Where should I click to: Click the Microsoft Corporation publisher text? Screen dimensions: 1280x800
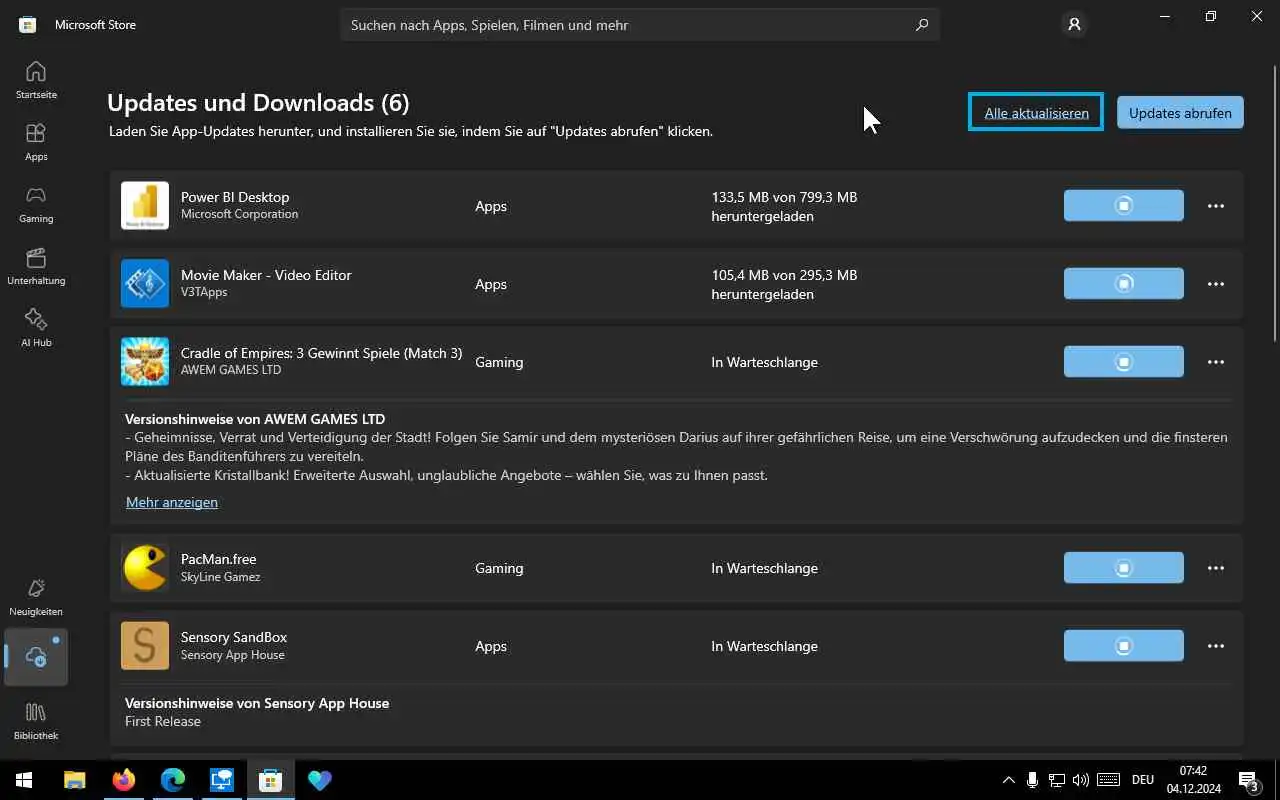239,214
